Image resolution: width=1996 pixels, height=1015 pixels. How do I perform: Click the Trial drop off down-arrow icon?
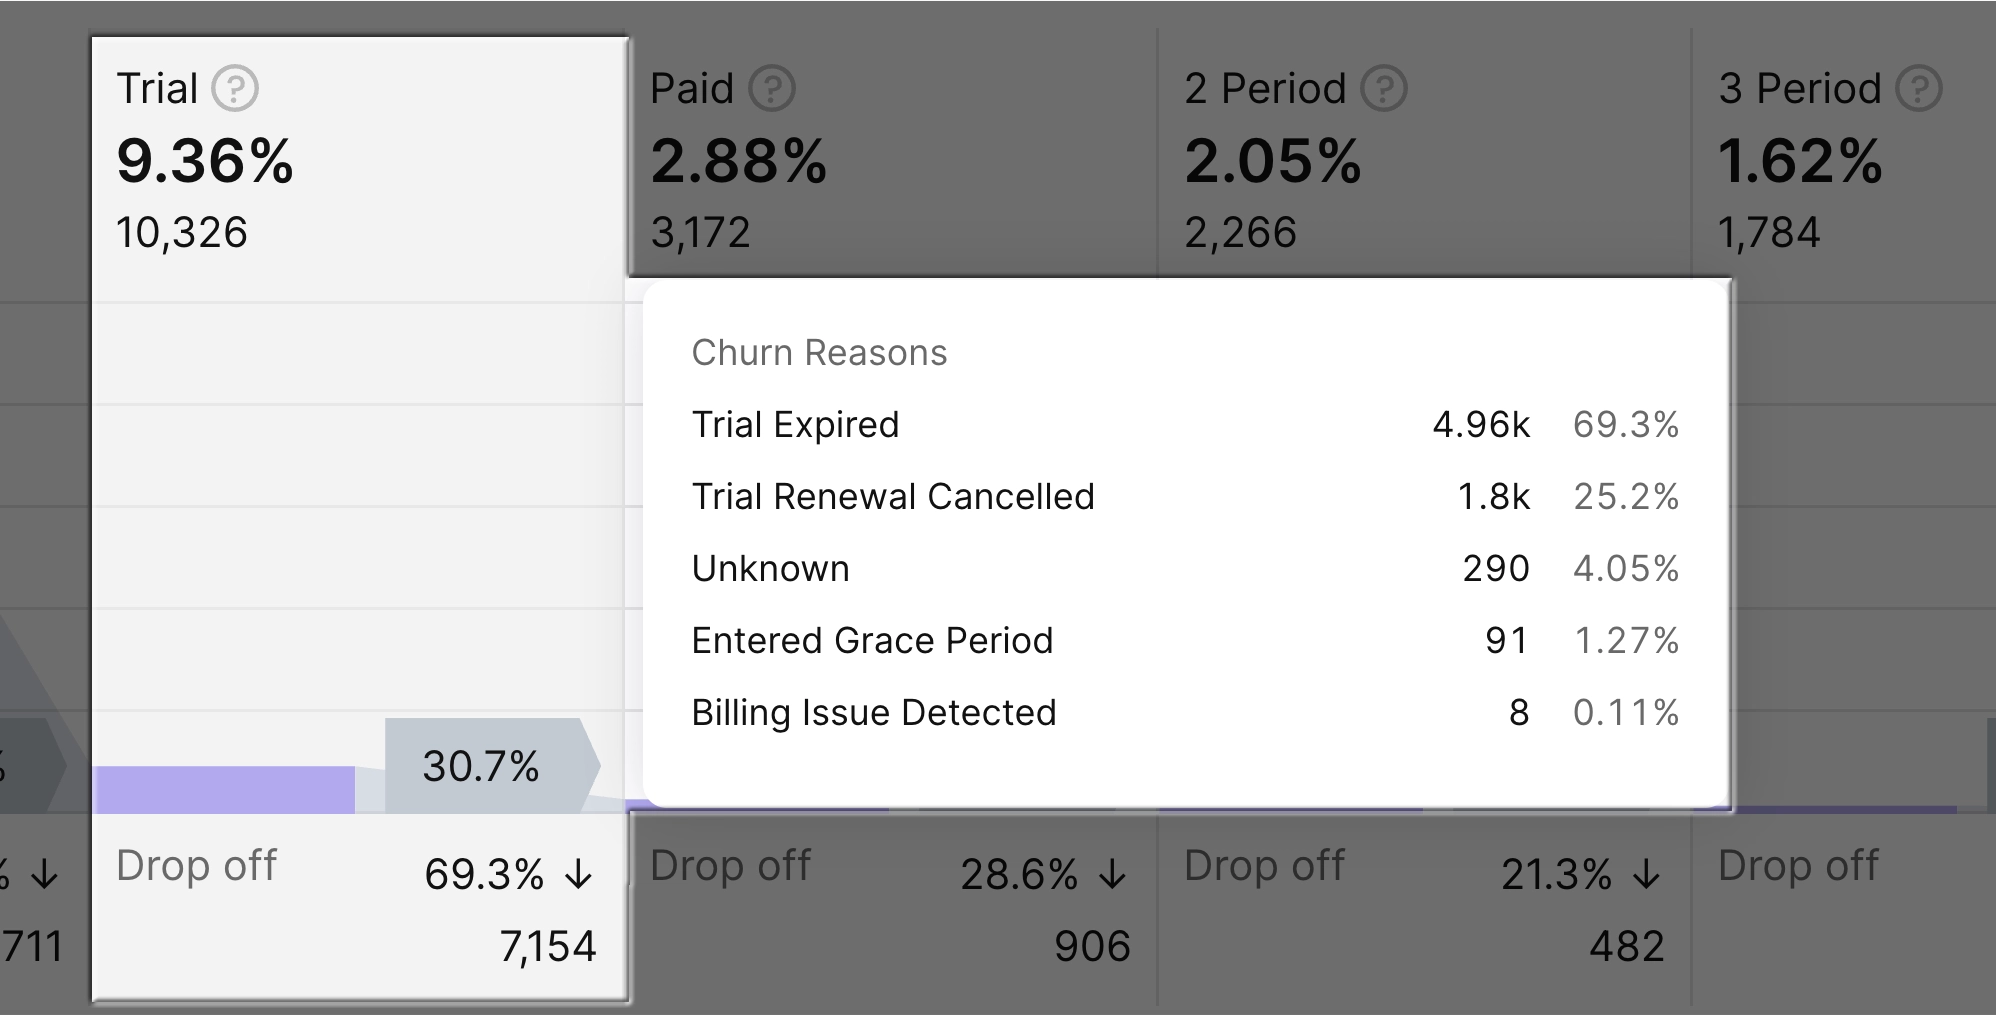(579, 875)
